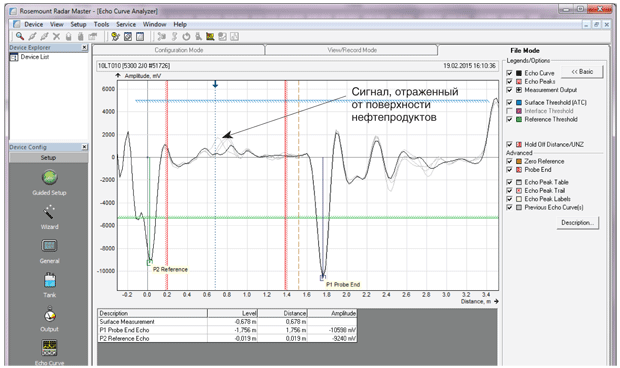Image resolution: width=620 pixels, height=368 pixels.
Task: Open the Output configuration icon
Action: (49, 319)
